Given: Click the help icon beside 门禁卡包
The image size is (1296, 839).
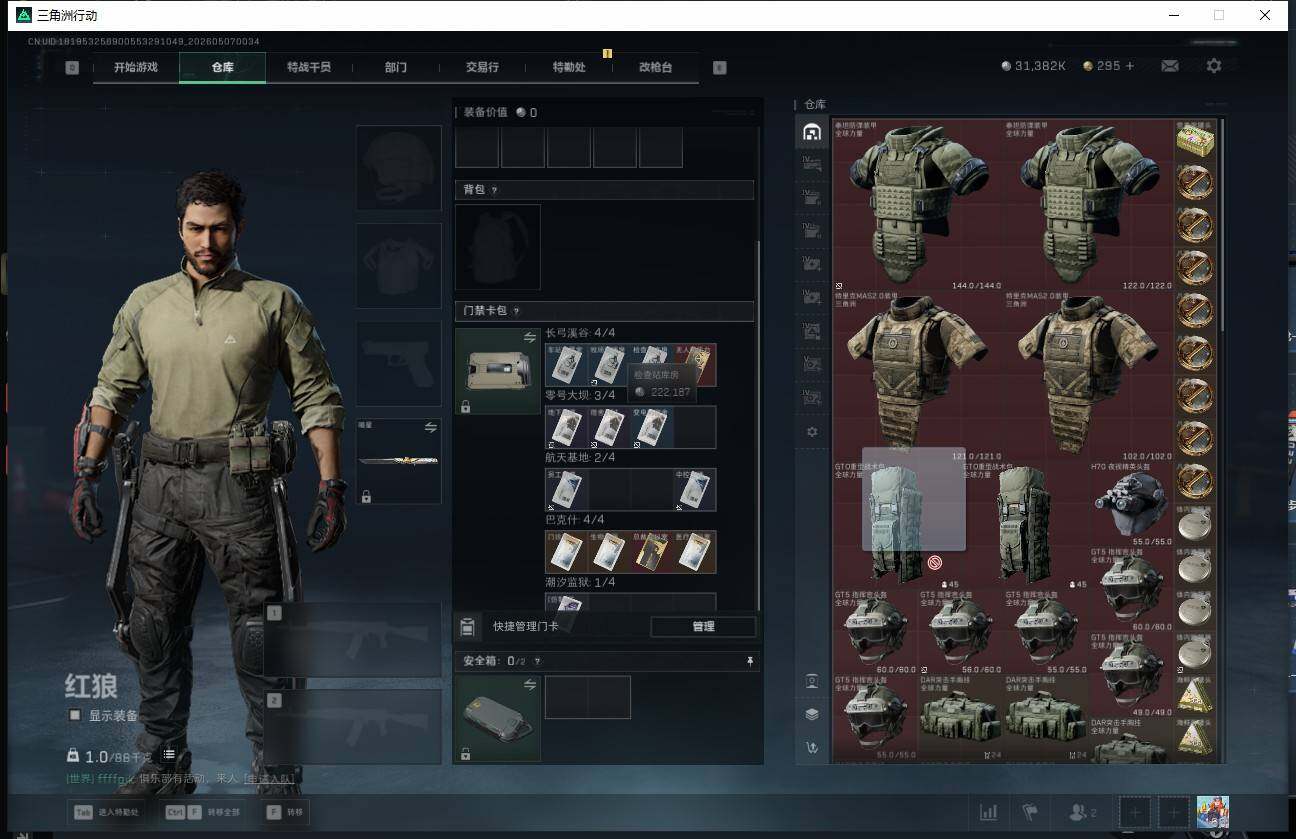Looking at the screenshot, I should pos(516,311).
